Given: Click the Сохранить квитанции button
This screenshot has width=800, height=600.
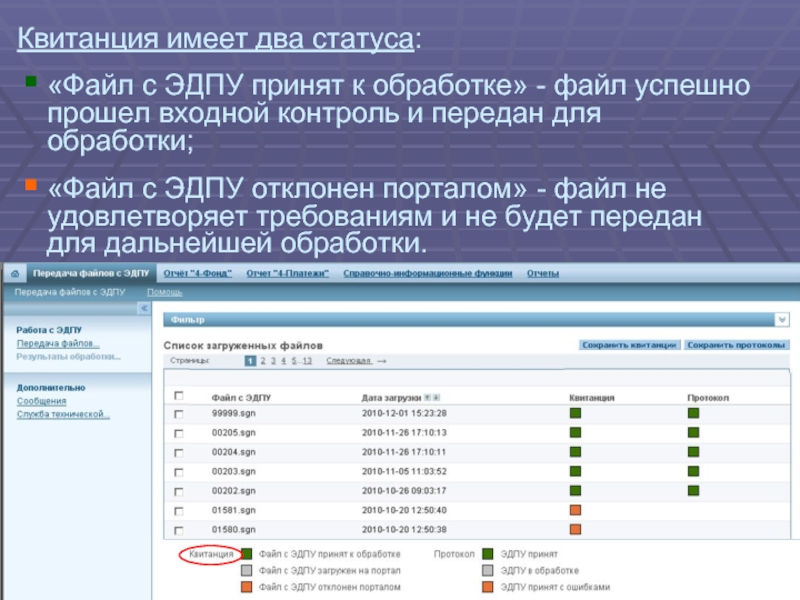Looking at the screenshot, I should click(629, 345).
